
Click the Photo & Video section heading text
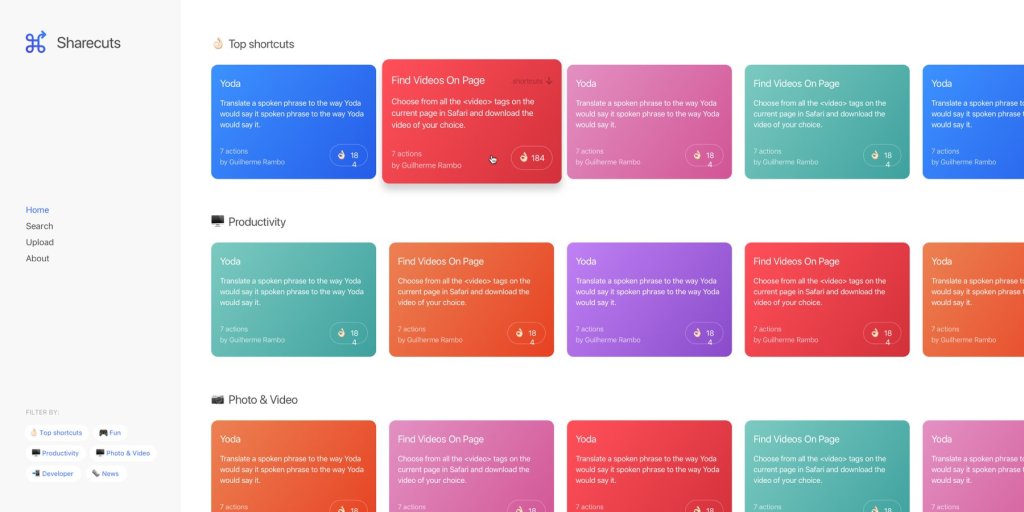coord(263,400)
